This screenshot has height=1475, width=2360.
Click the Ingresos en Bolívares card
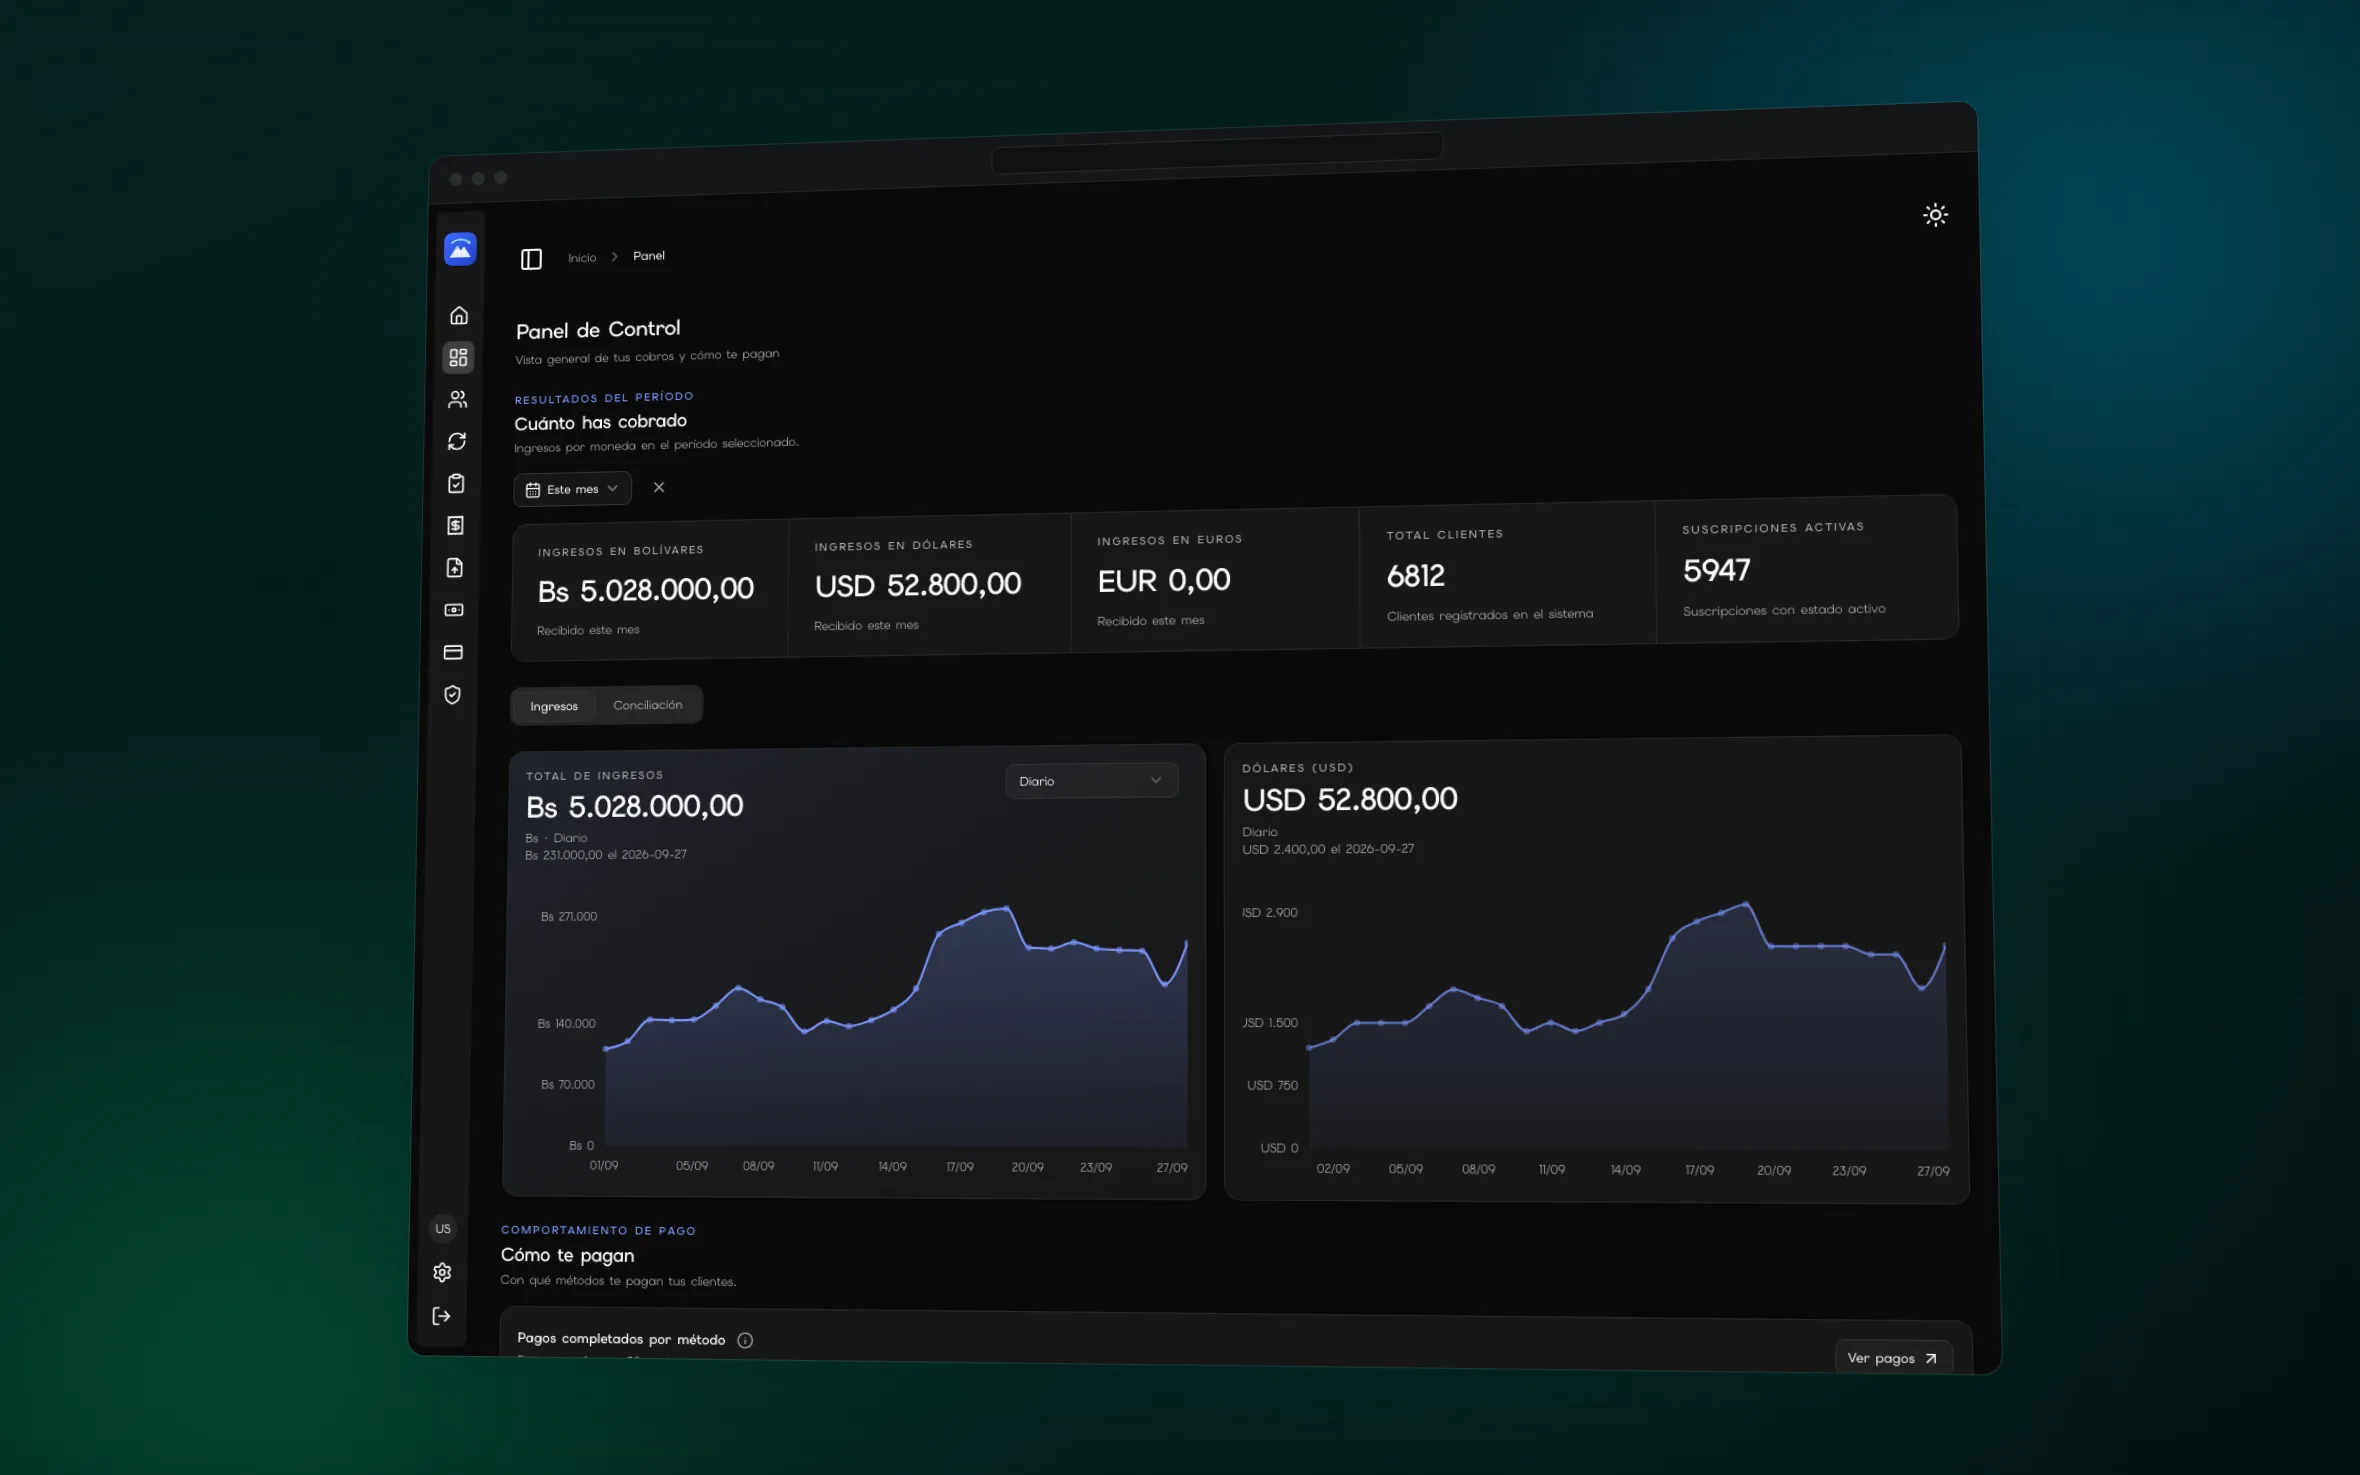[x=650, y=590]
